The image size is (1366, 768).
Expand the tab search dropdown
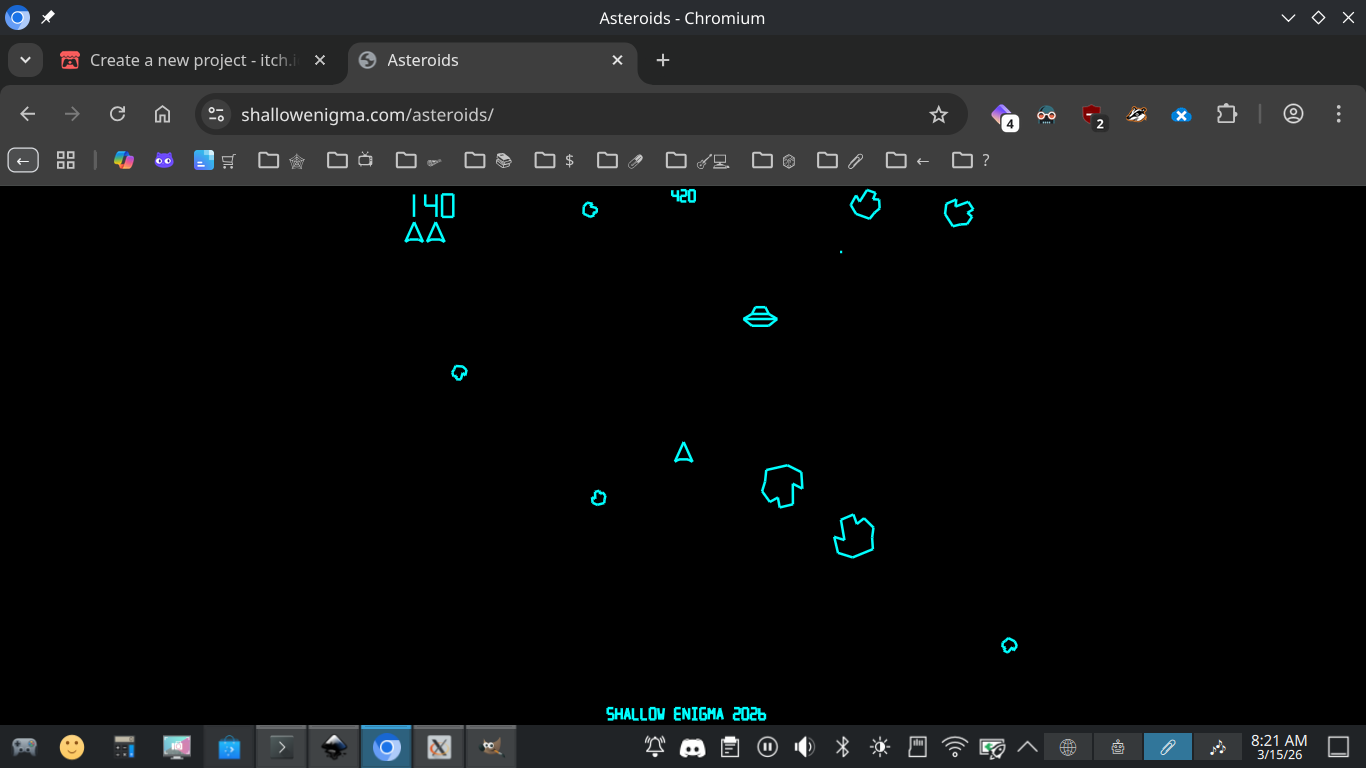pyautogui.click(x=25, y=60)
